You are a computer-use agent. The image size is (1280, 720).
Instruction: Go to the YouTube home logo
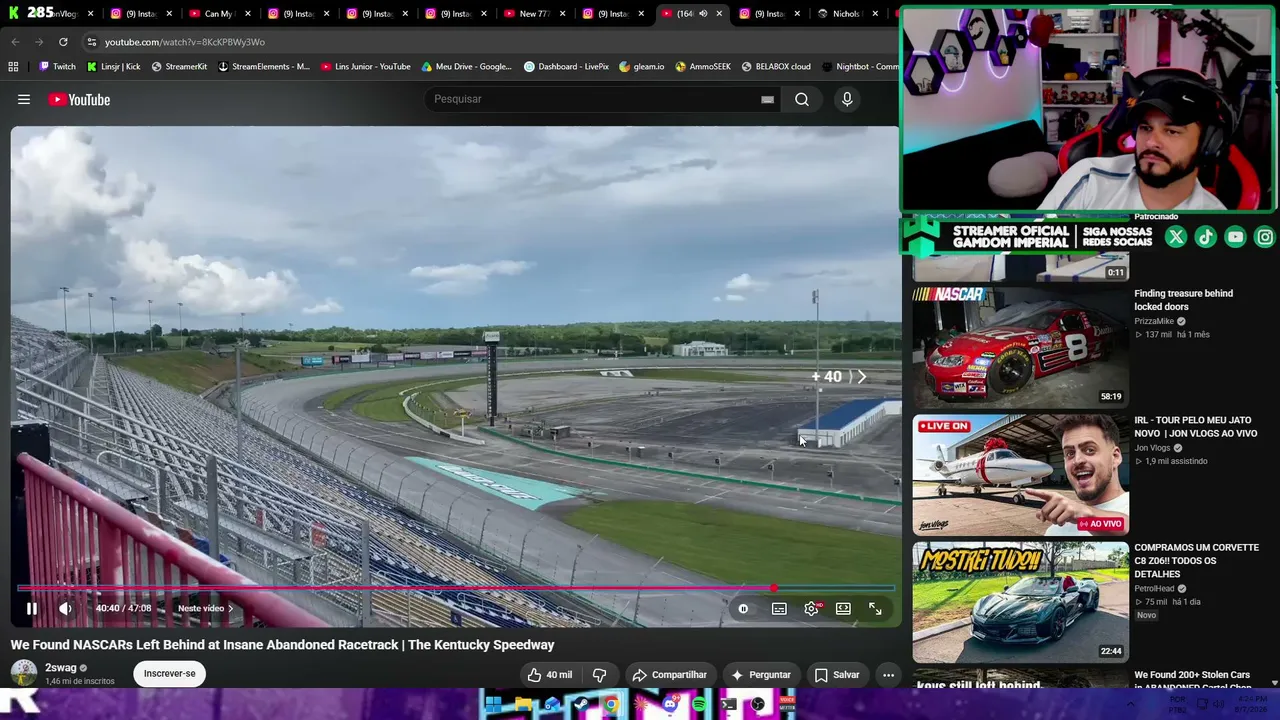[x=79, y=99]
